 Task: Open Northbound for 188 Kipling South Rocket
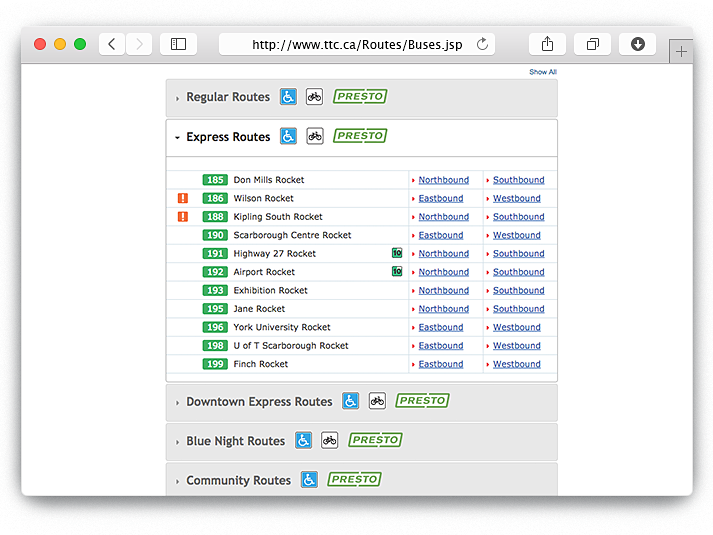point(443,217)
